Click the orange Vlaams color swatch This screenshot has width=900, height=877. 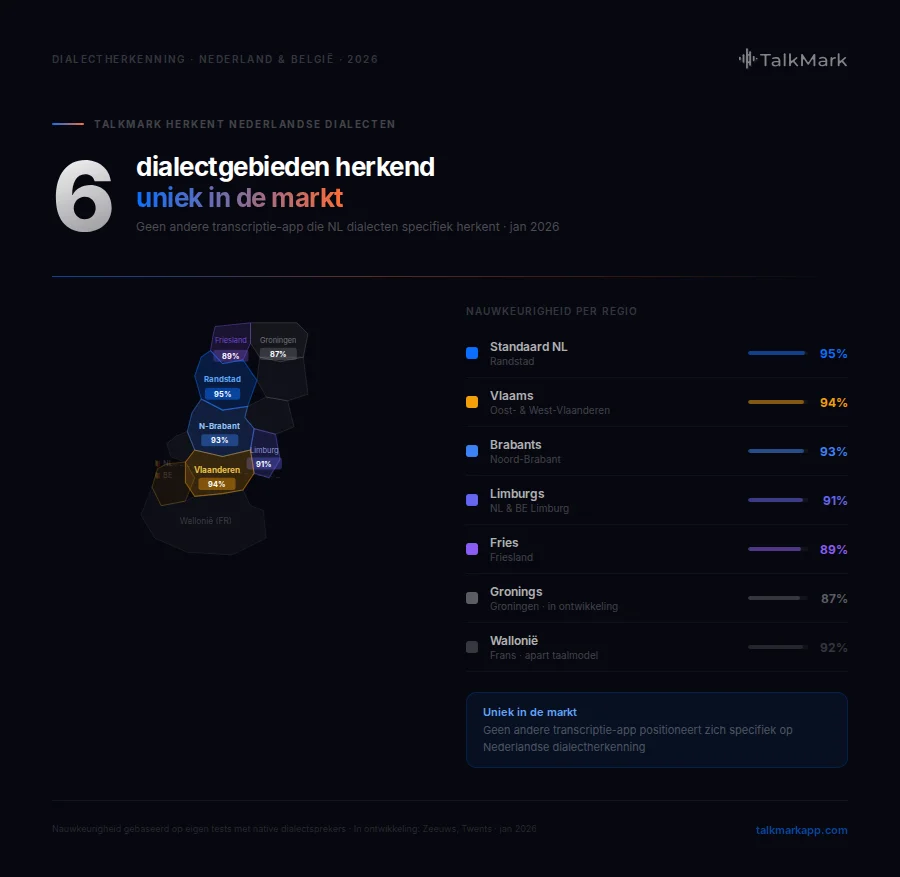(x=472, y=402)
